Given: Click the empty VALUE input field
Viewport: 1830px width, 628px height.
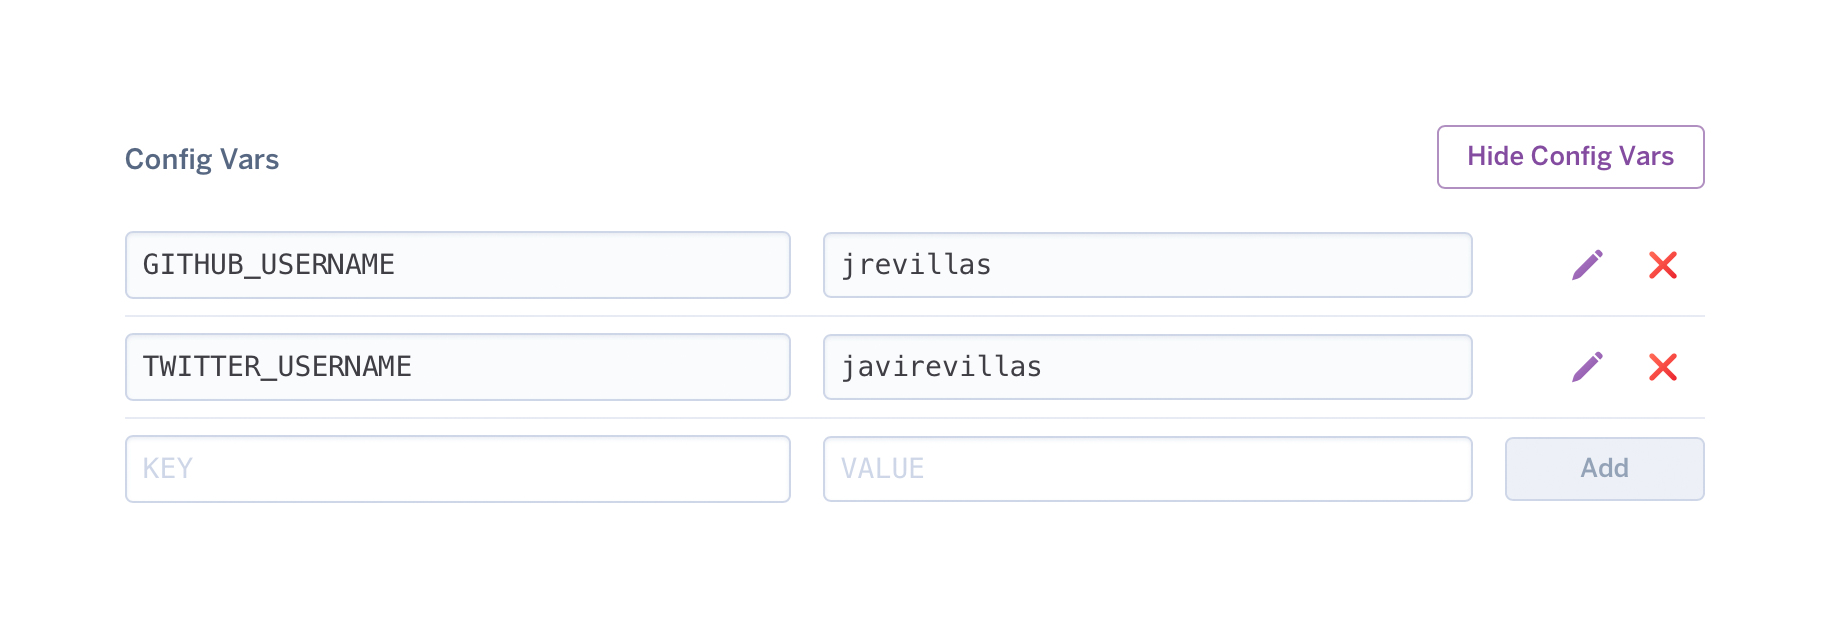Looking at the screenshot, I should [x=1147, y=468].
